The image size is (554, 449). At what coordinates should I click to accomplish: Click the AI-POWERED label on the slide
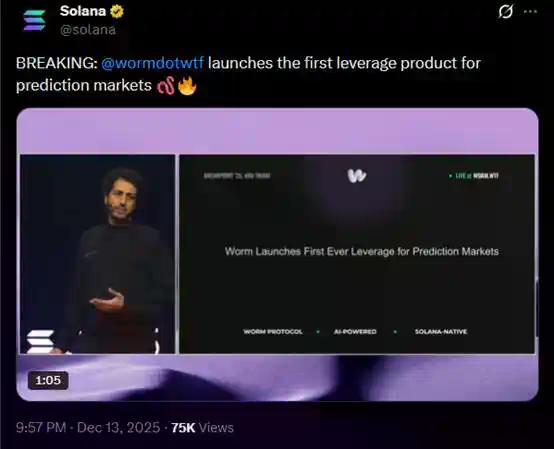pyautogui.click(x=355, y=332)
